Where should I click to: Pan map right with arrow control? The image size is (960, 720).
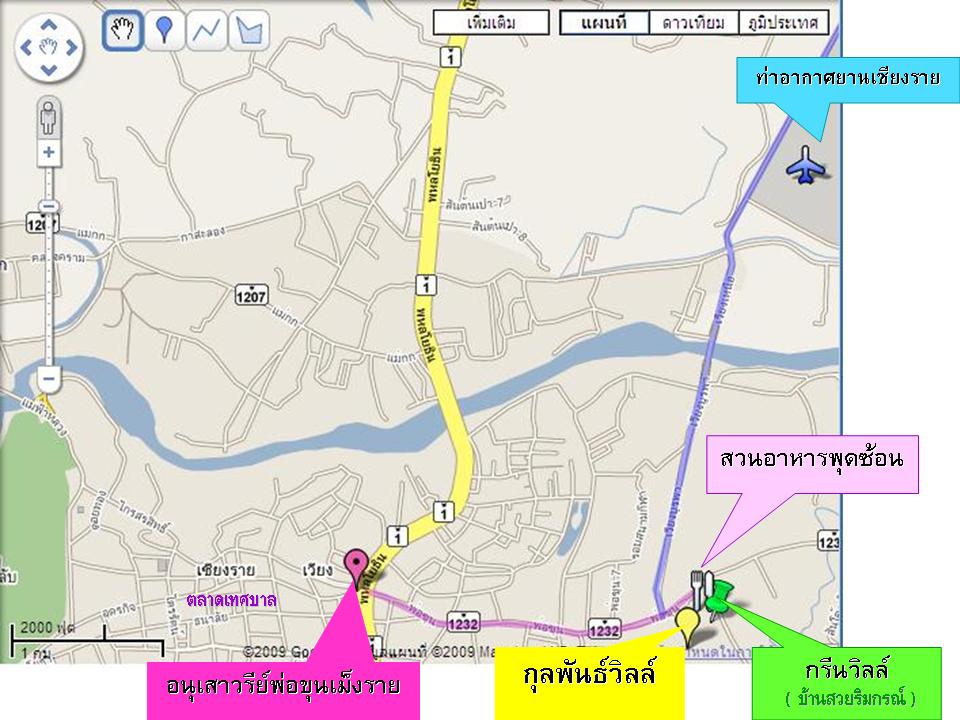click(72, 47)
